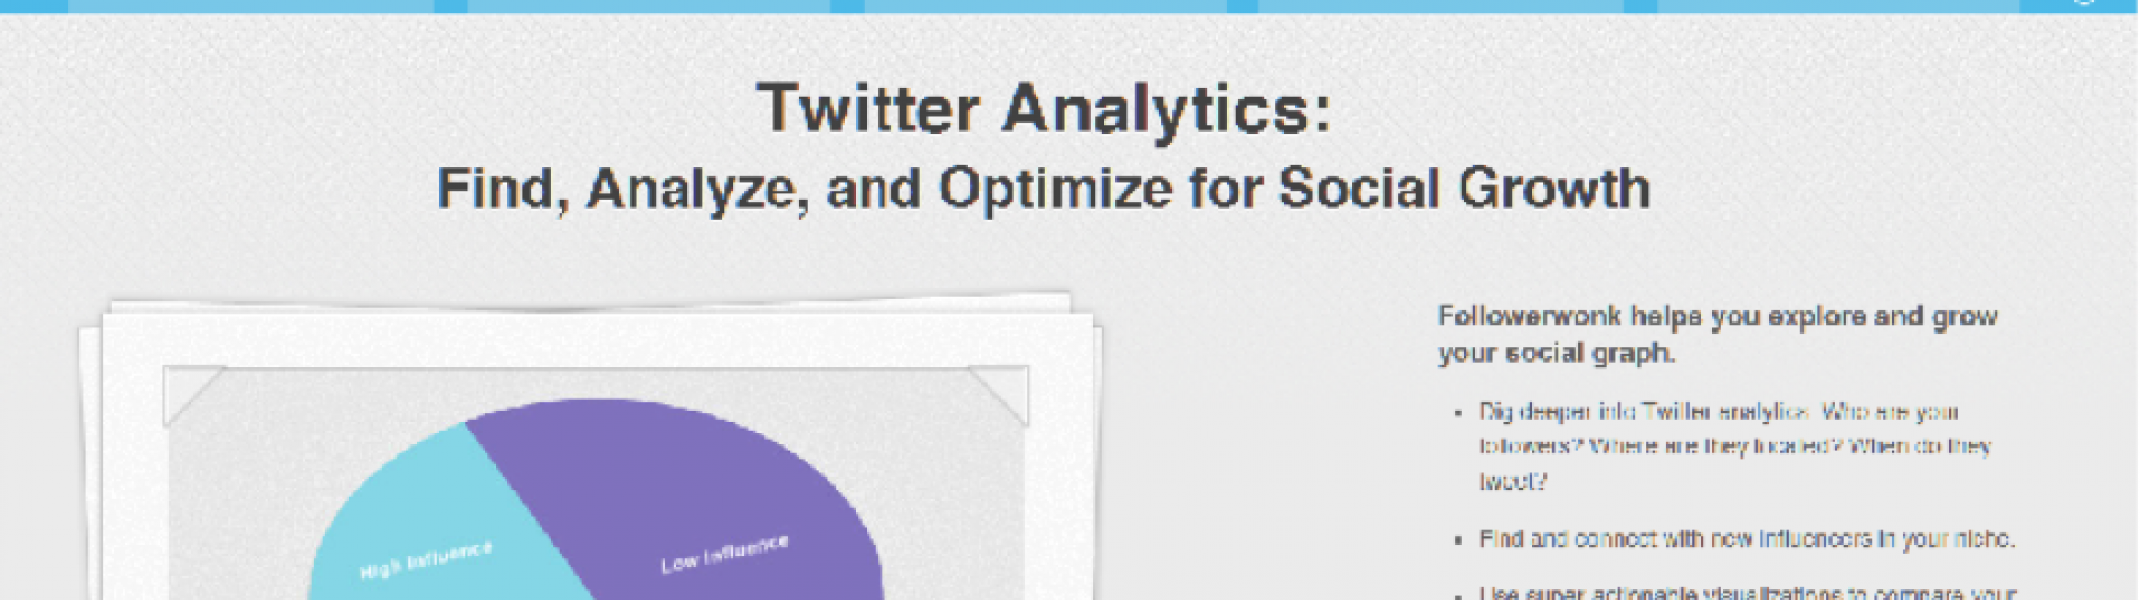Select the 'High influence' label on the chart

point(426,560)
